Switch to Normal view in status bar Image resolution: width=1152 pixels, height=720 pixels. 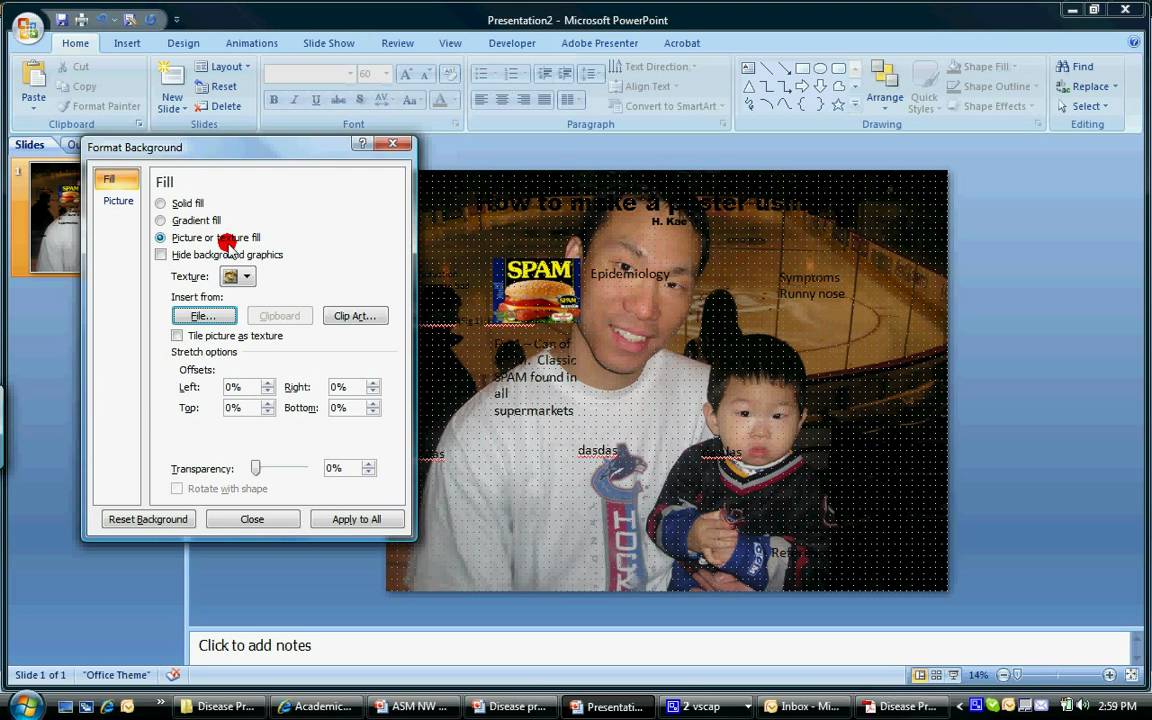pyautogui.click(x=919, y=674)
